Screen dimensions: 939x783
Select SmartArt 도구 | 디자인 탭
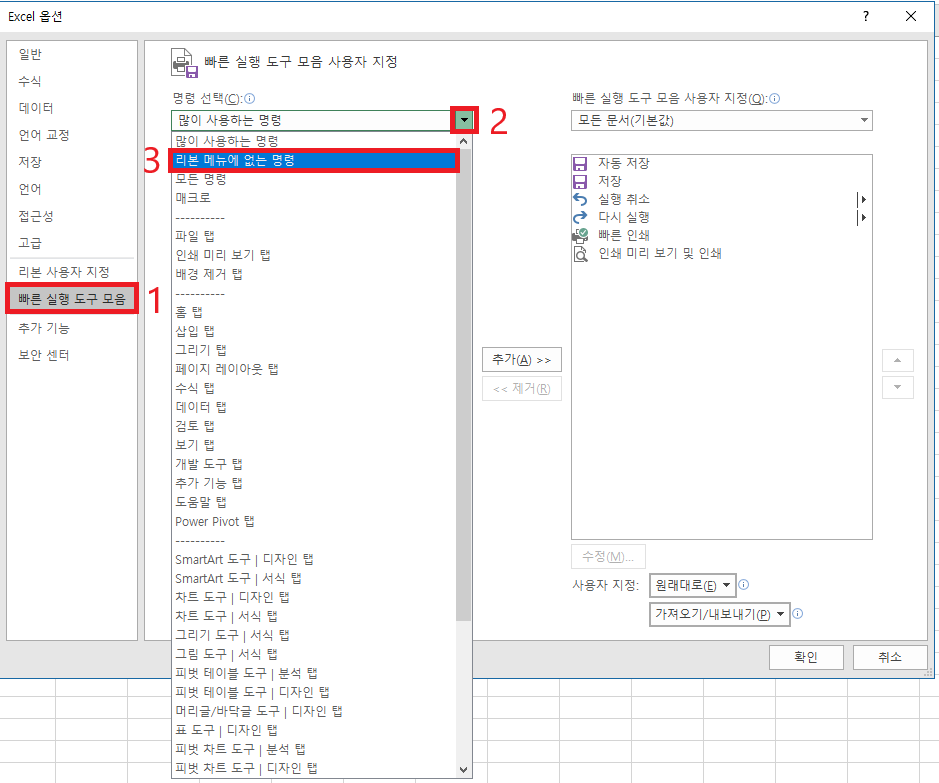(x=314, y=559)
